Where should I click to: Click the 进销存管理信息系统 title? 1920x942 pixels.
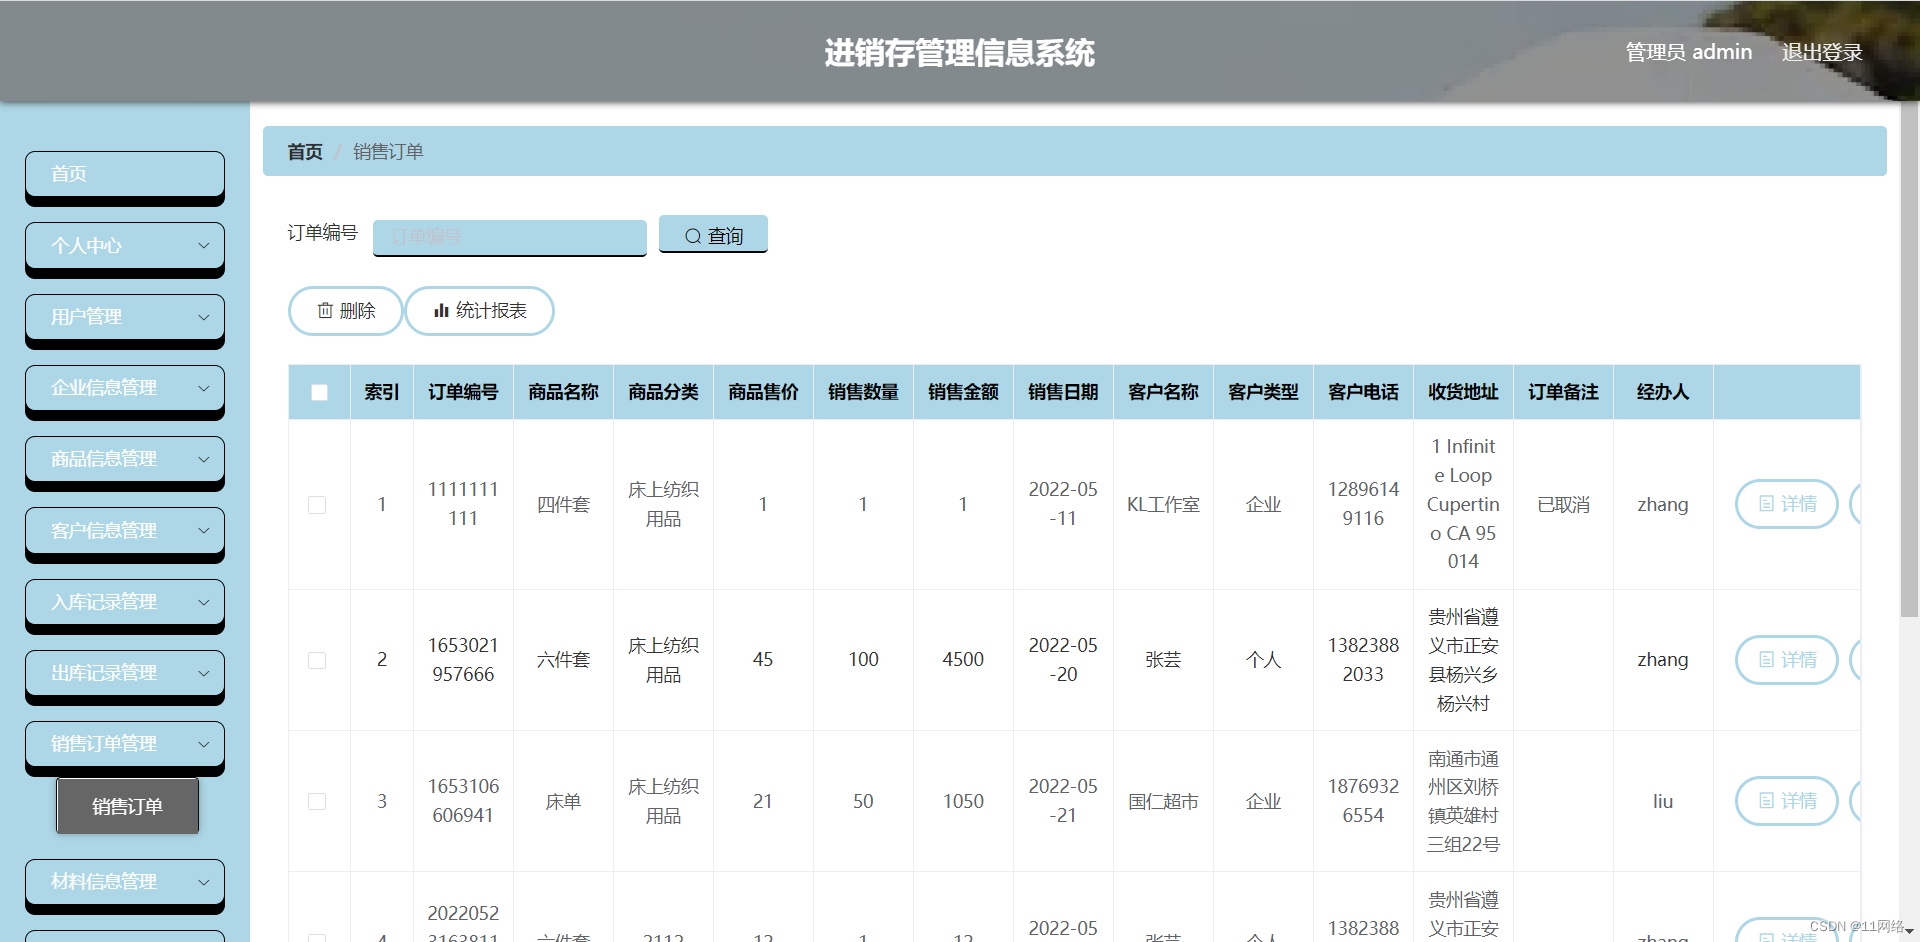point(959,53)
